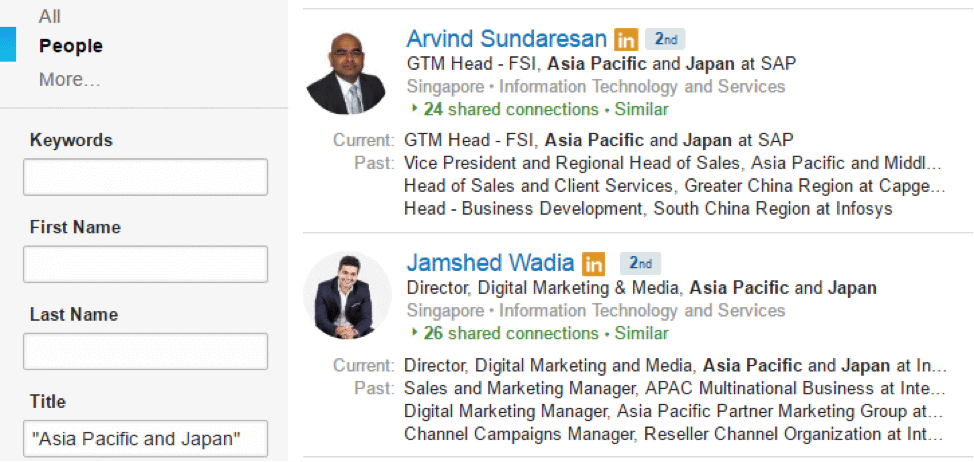Viewport: 974px width, 462px height.
Task: Open Jamshed Wadia's profile photo
Action: 346,294
